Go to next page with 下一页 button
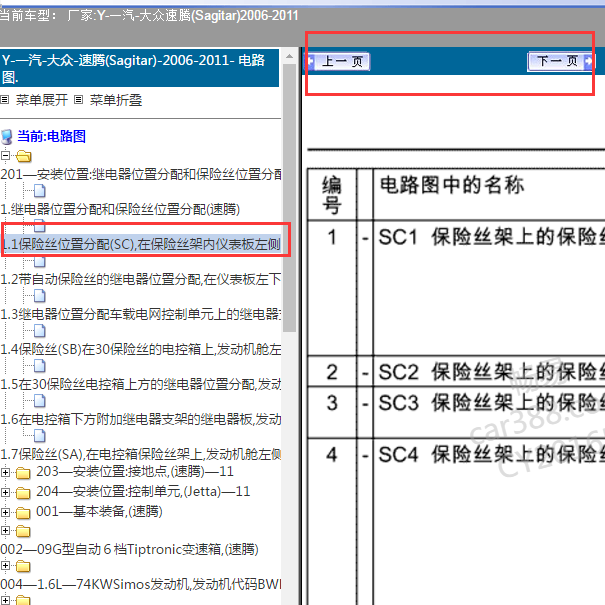Screen dimensions: 605x605 [560, 61]
